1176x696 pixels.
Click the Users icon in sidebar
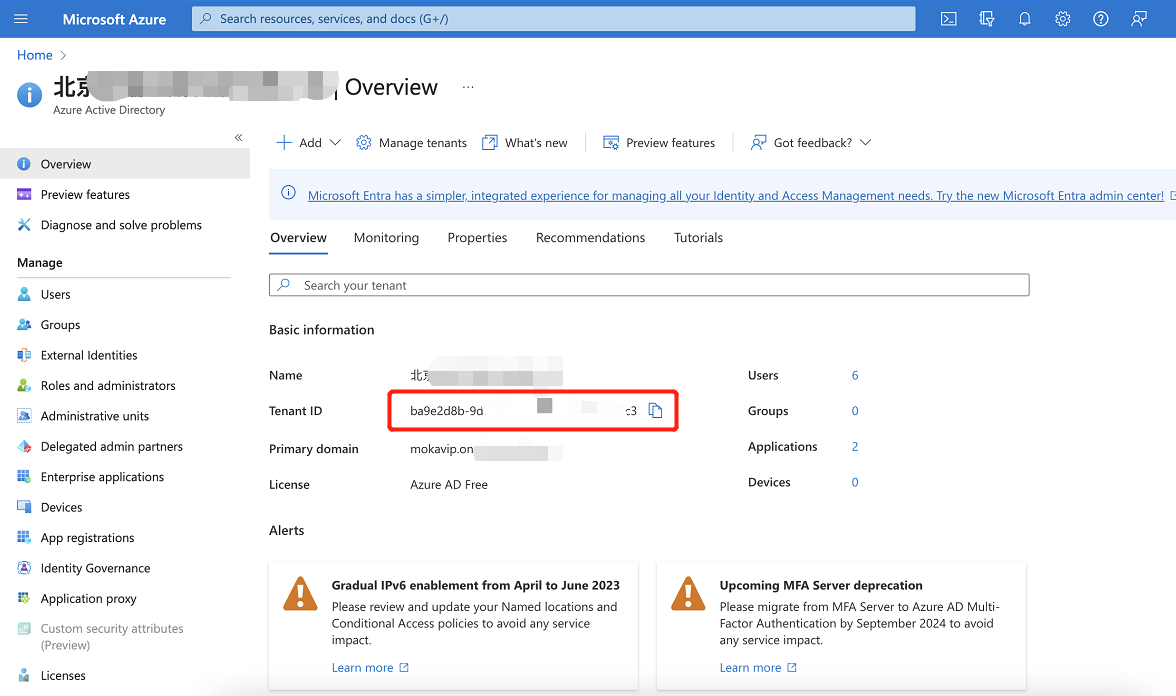click(24, 294)
